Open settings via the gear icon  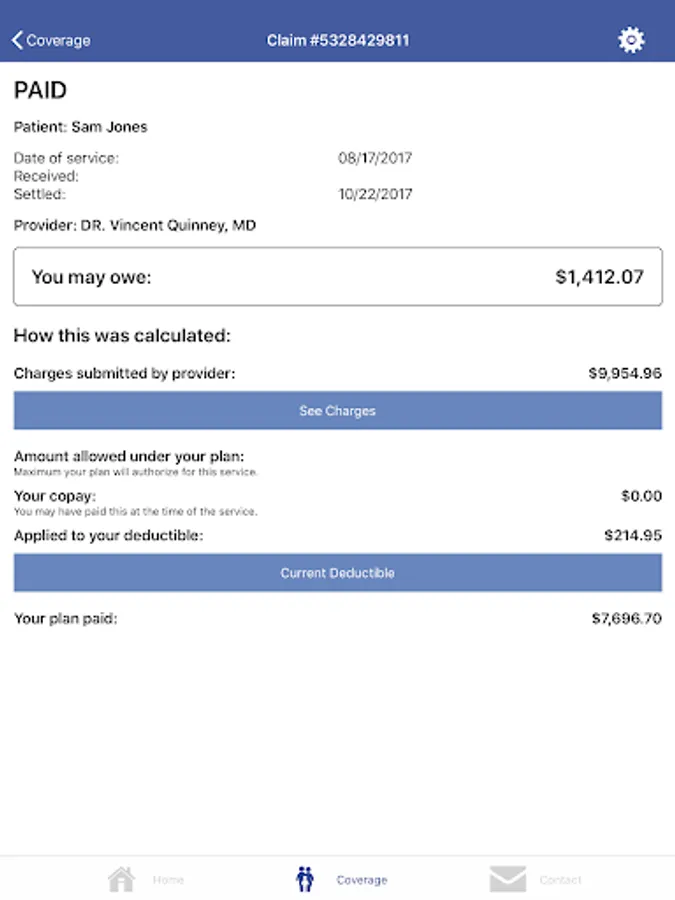(x=631, y=40)
